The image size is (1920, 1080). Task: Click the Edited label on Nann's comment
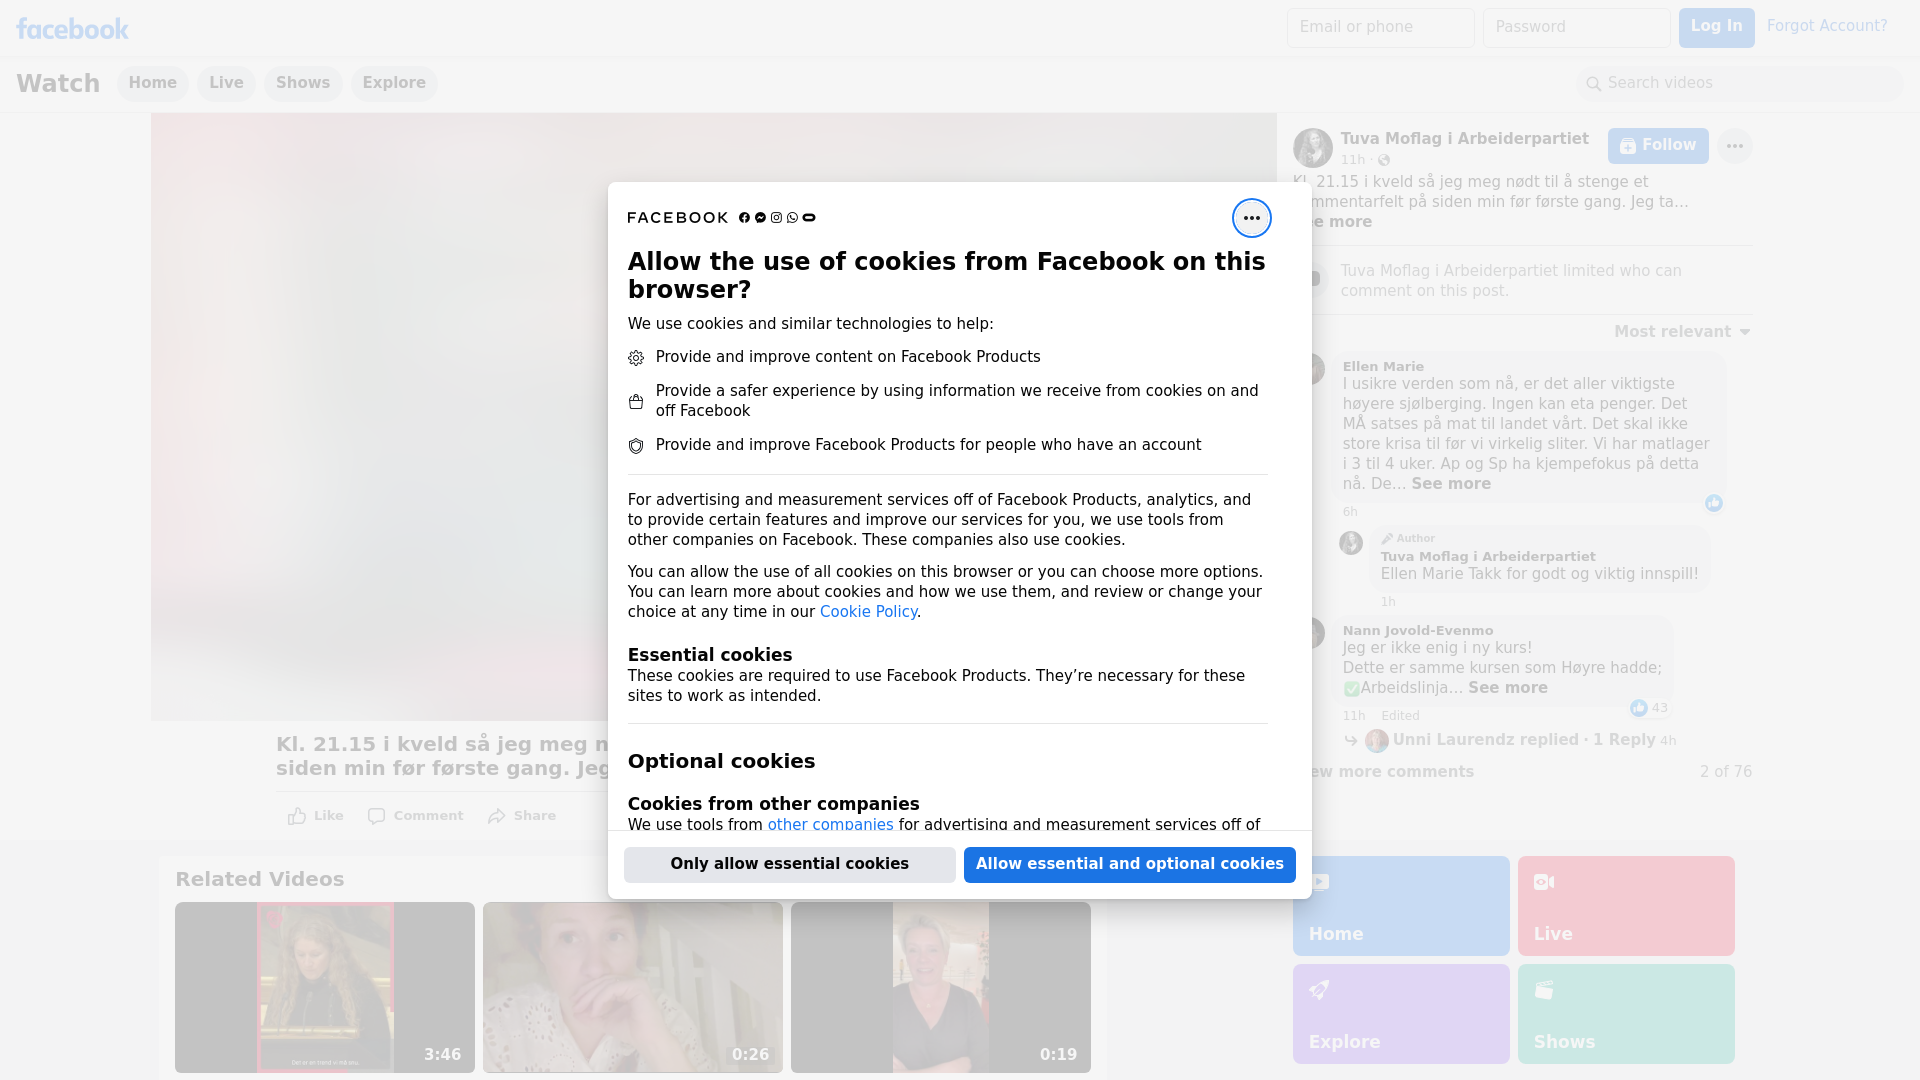point(1400,716)
